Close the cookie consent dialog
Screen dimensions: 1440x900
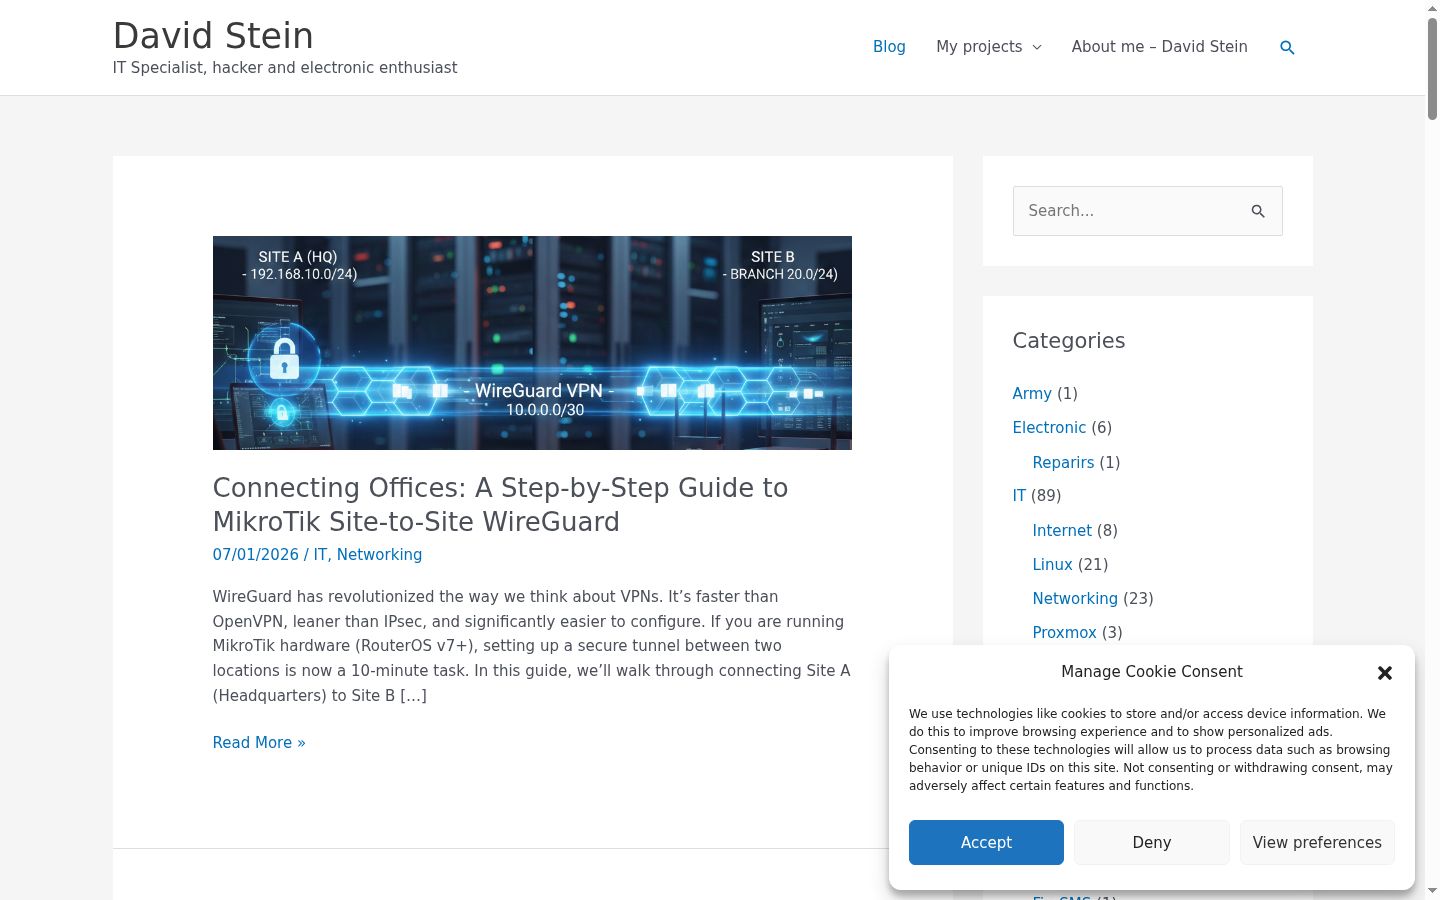pos(1385,673)
